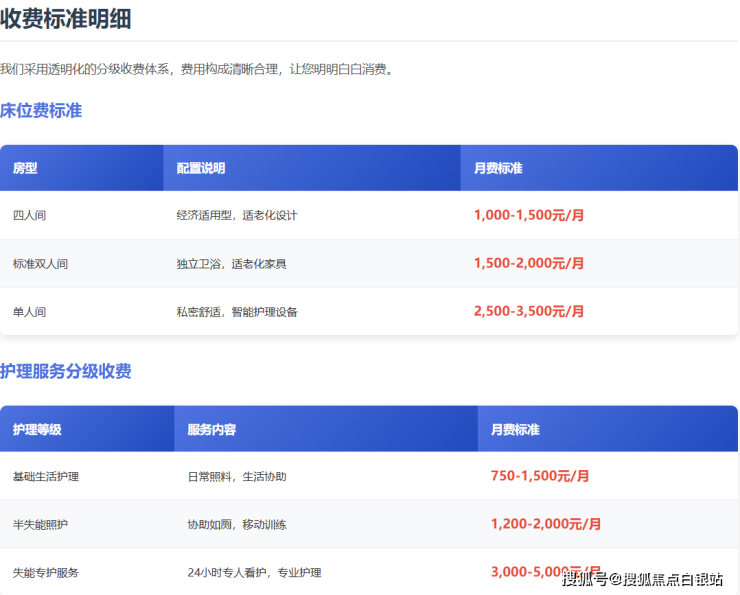Click the 护理等级 column header
Viewport: 740px width, 595px height.
pyautogui.click(x=37, y=429)
